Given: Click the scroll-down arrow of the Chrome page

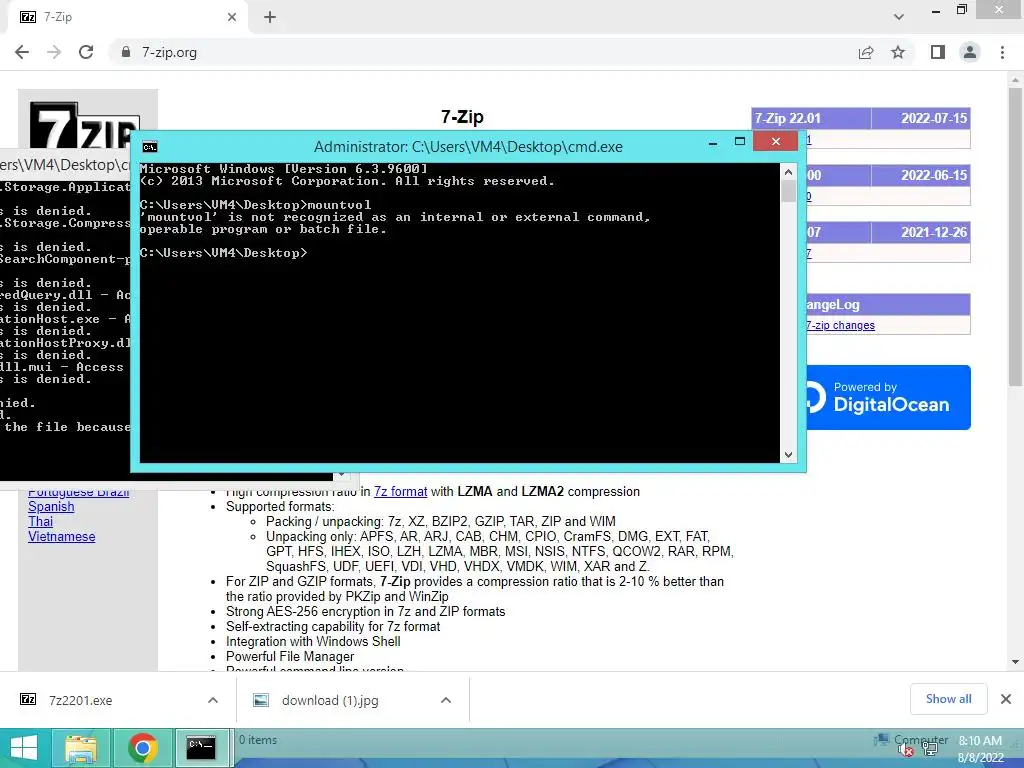Looking at the screenshot, I should click(x=1015, y=662).
